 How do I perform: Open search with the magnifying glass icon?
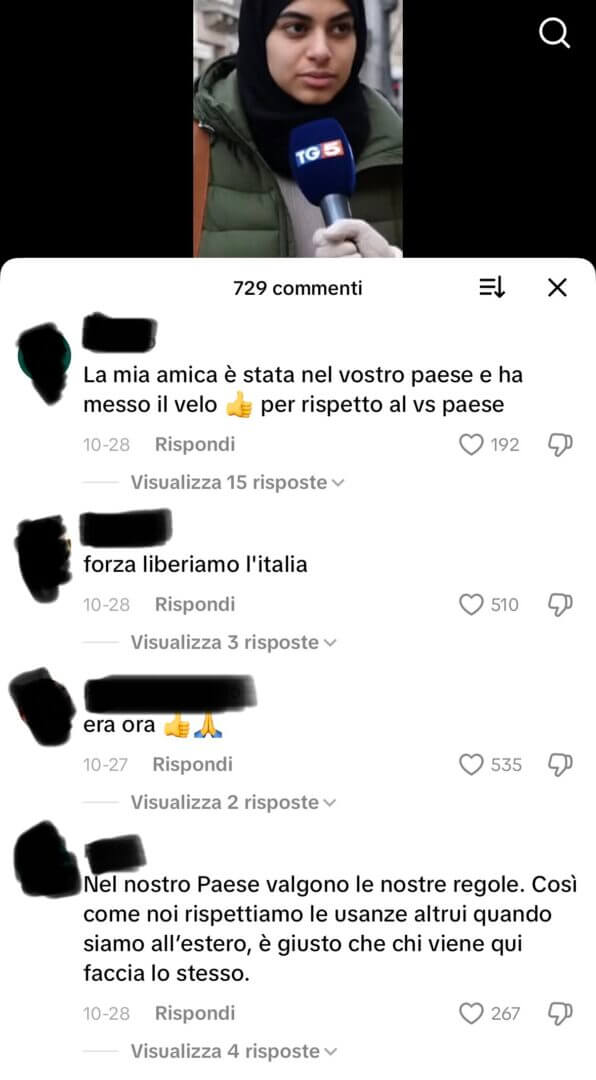pyautogui.click(x=555, y=32)
